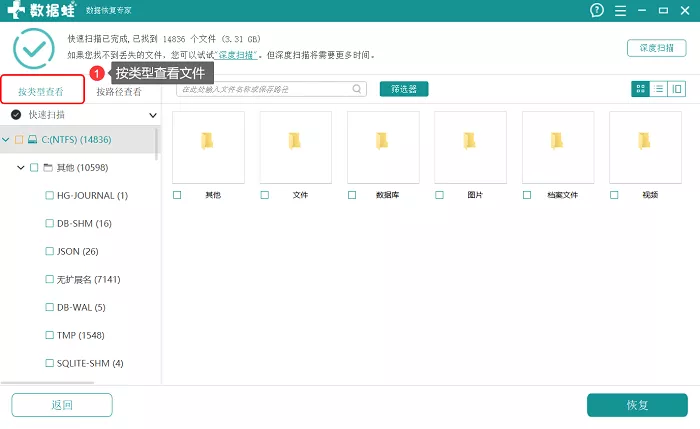Open the 档案文件 folder thumbnail
700x429 pixels.
point(558,147)
